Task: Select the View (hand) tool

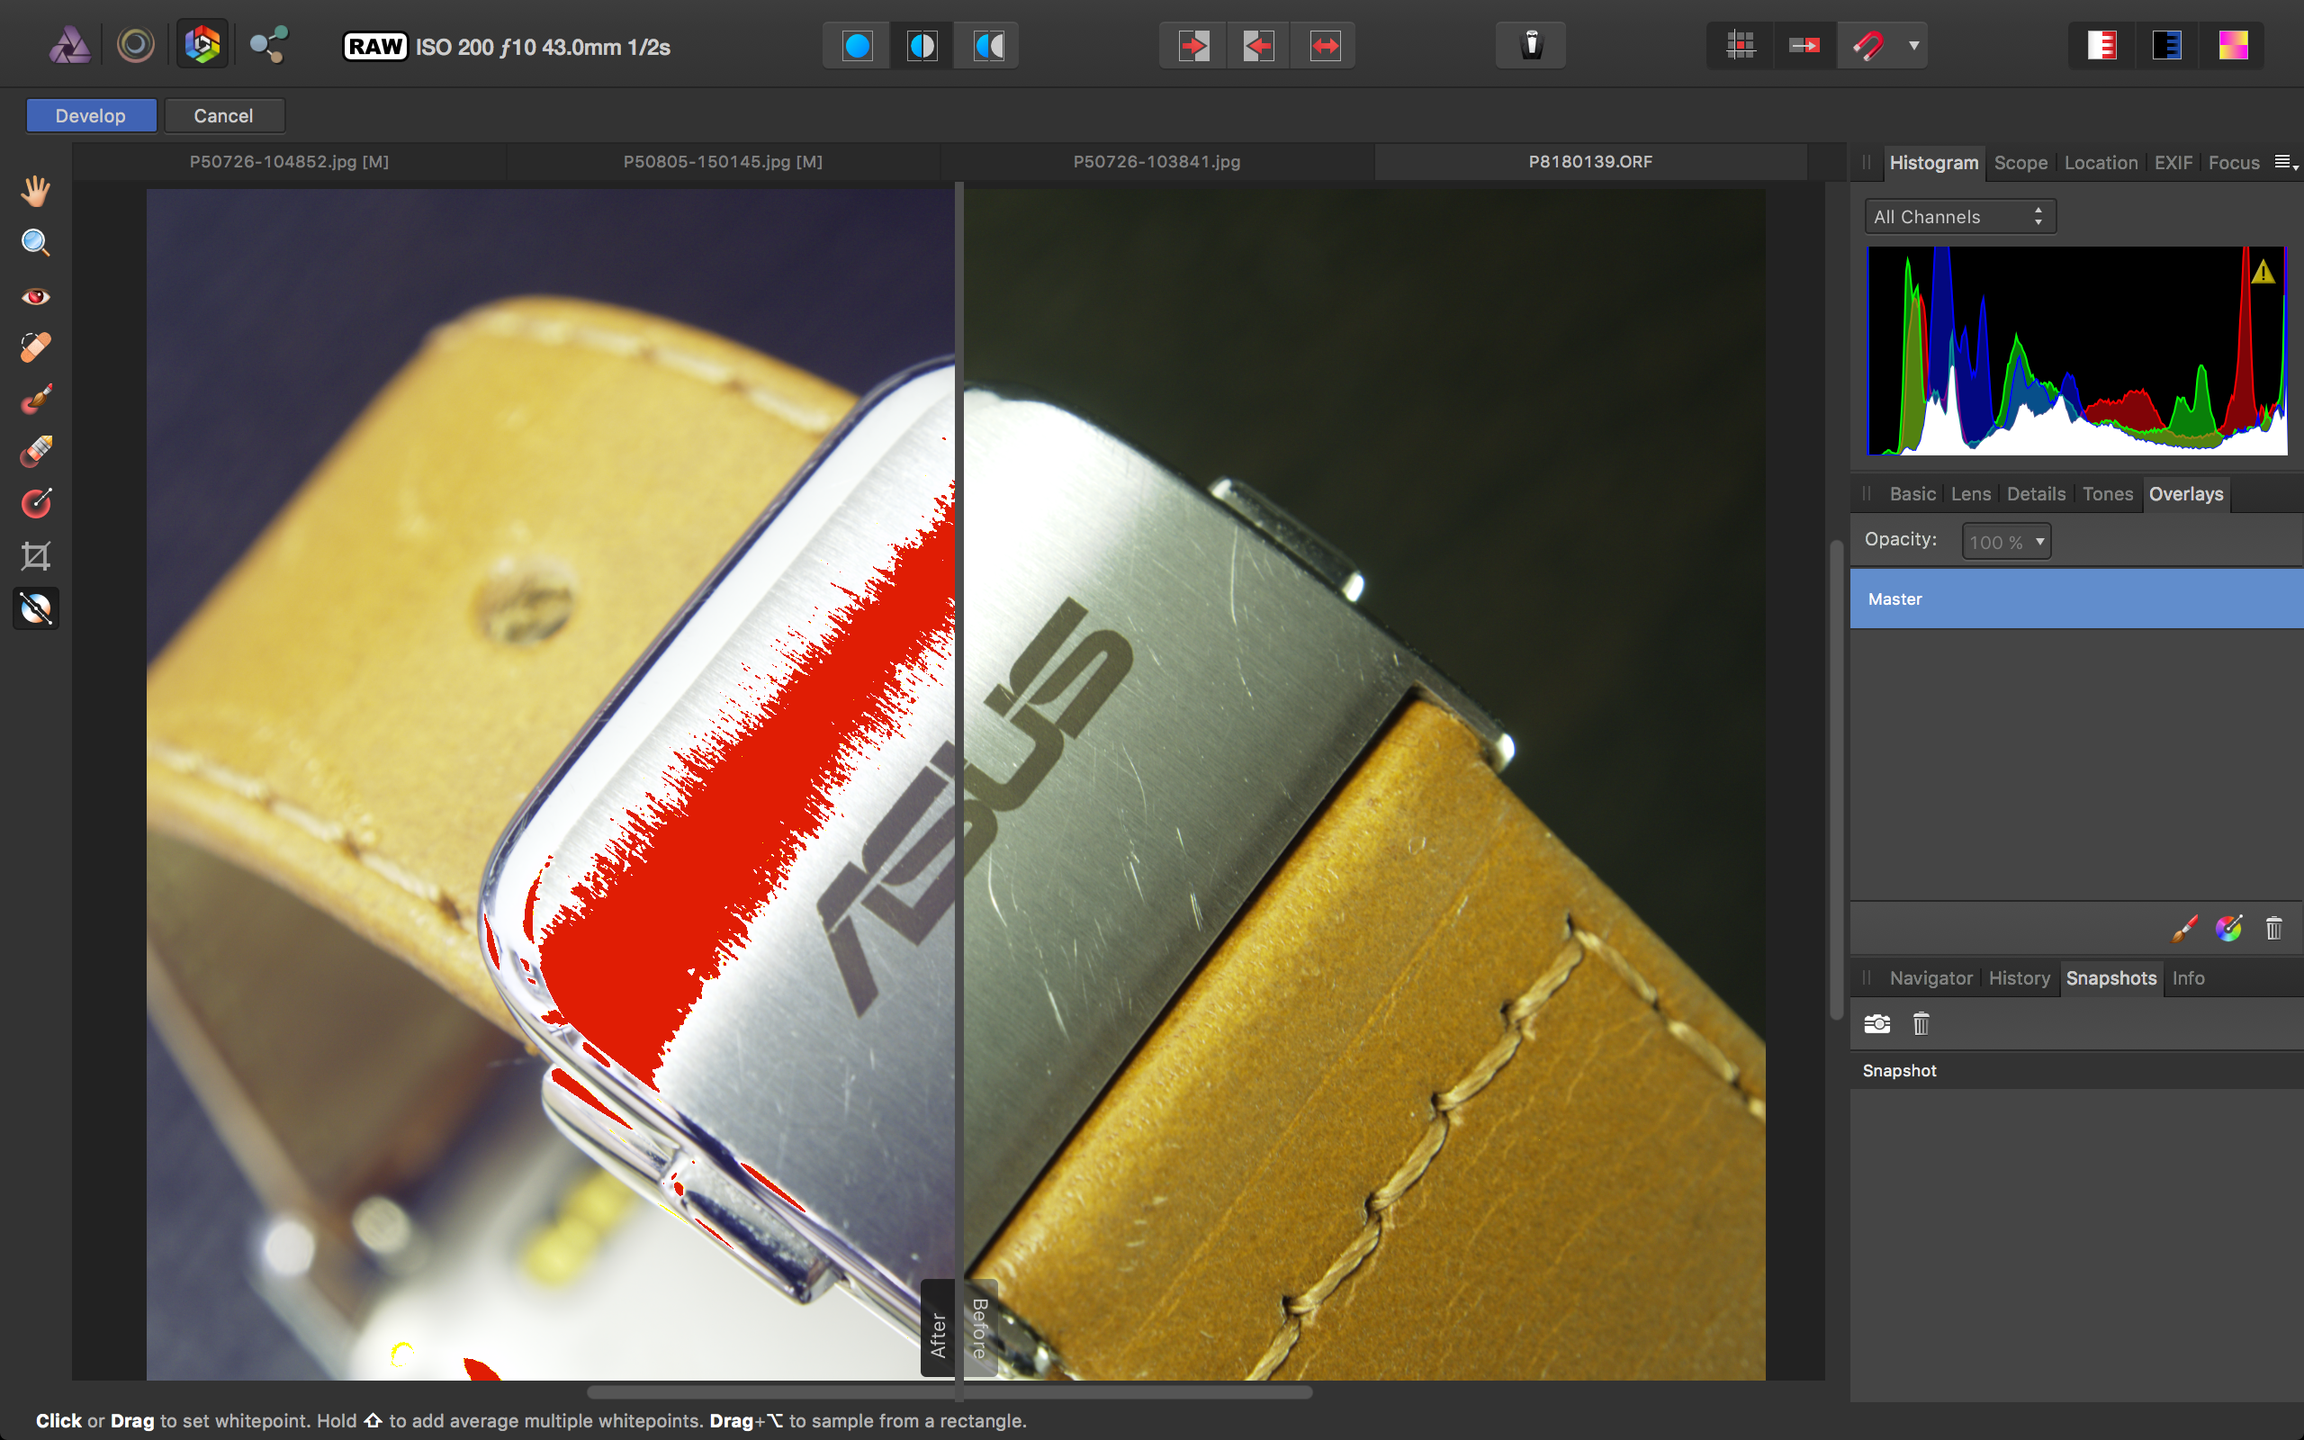Action: point(36,190)
